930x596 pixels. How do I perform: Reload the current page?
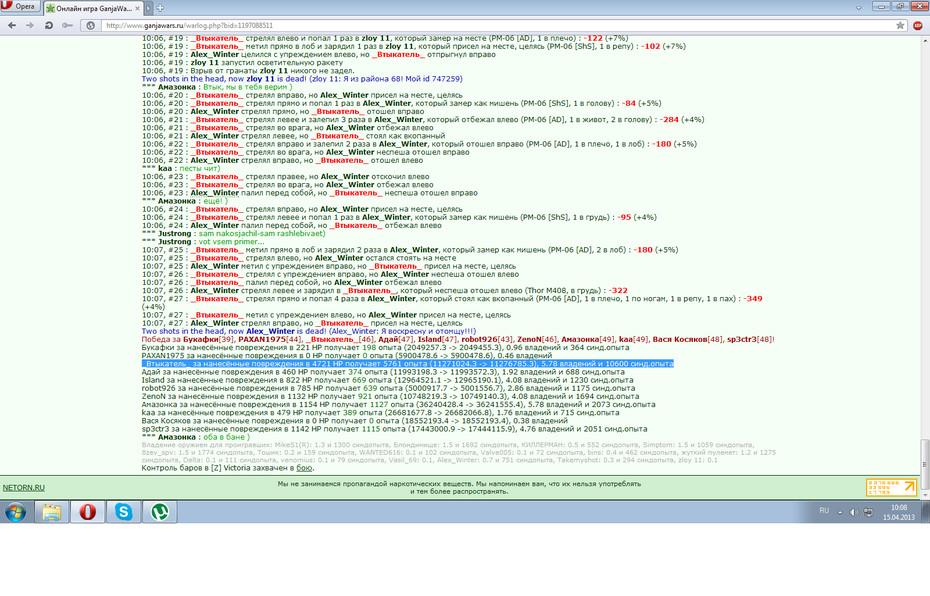point(49,26)
